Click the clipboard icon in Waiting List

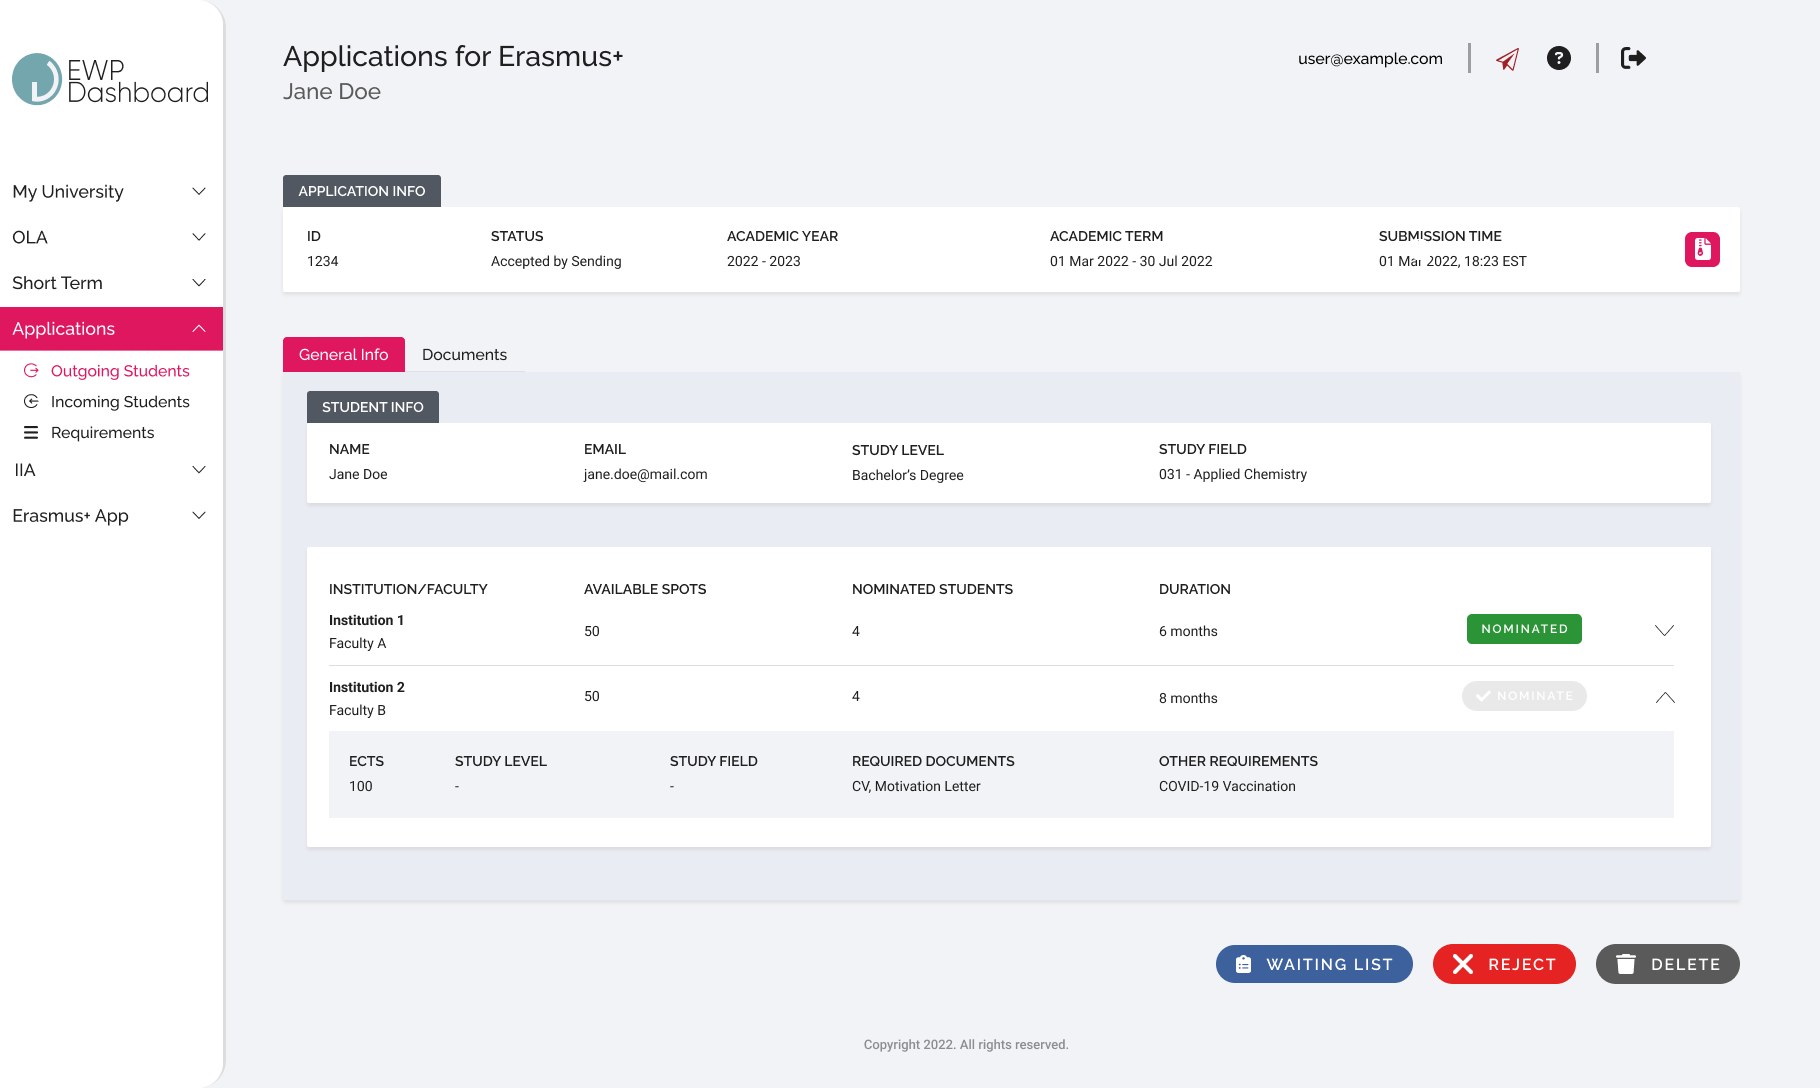click(x=1243, y=964)
